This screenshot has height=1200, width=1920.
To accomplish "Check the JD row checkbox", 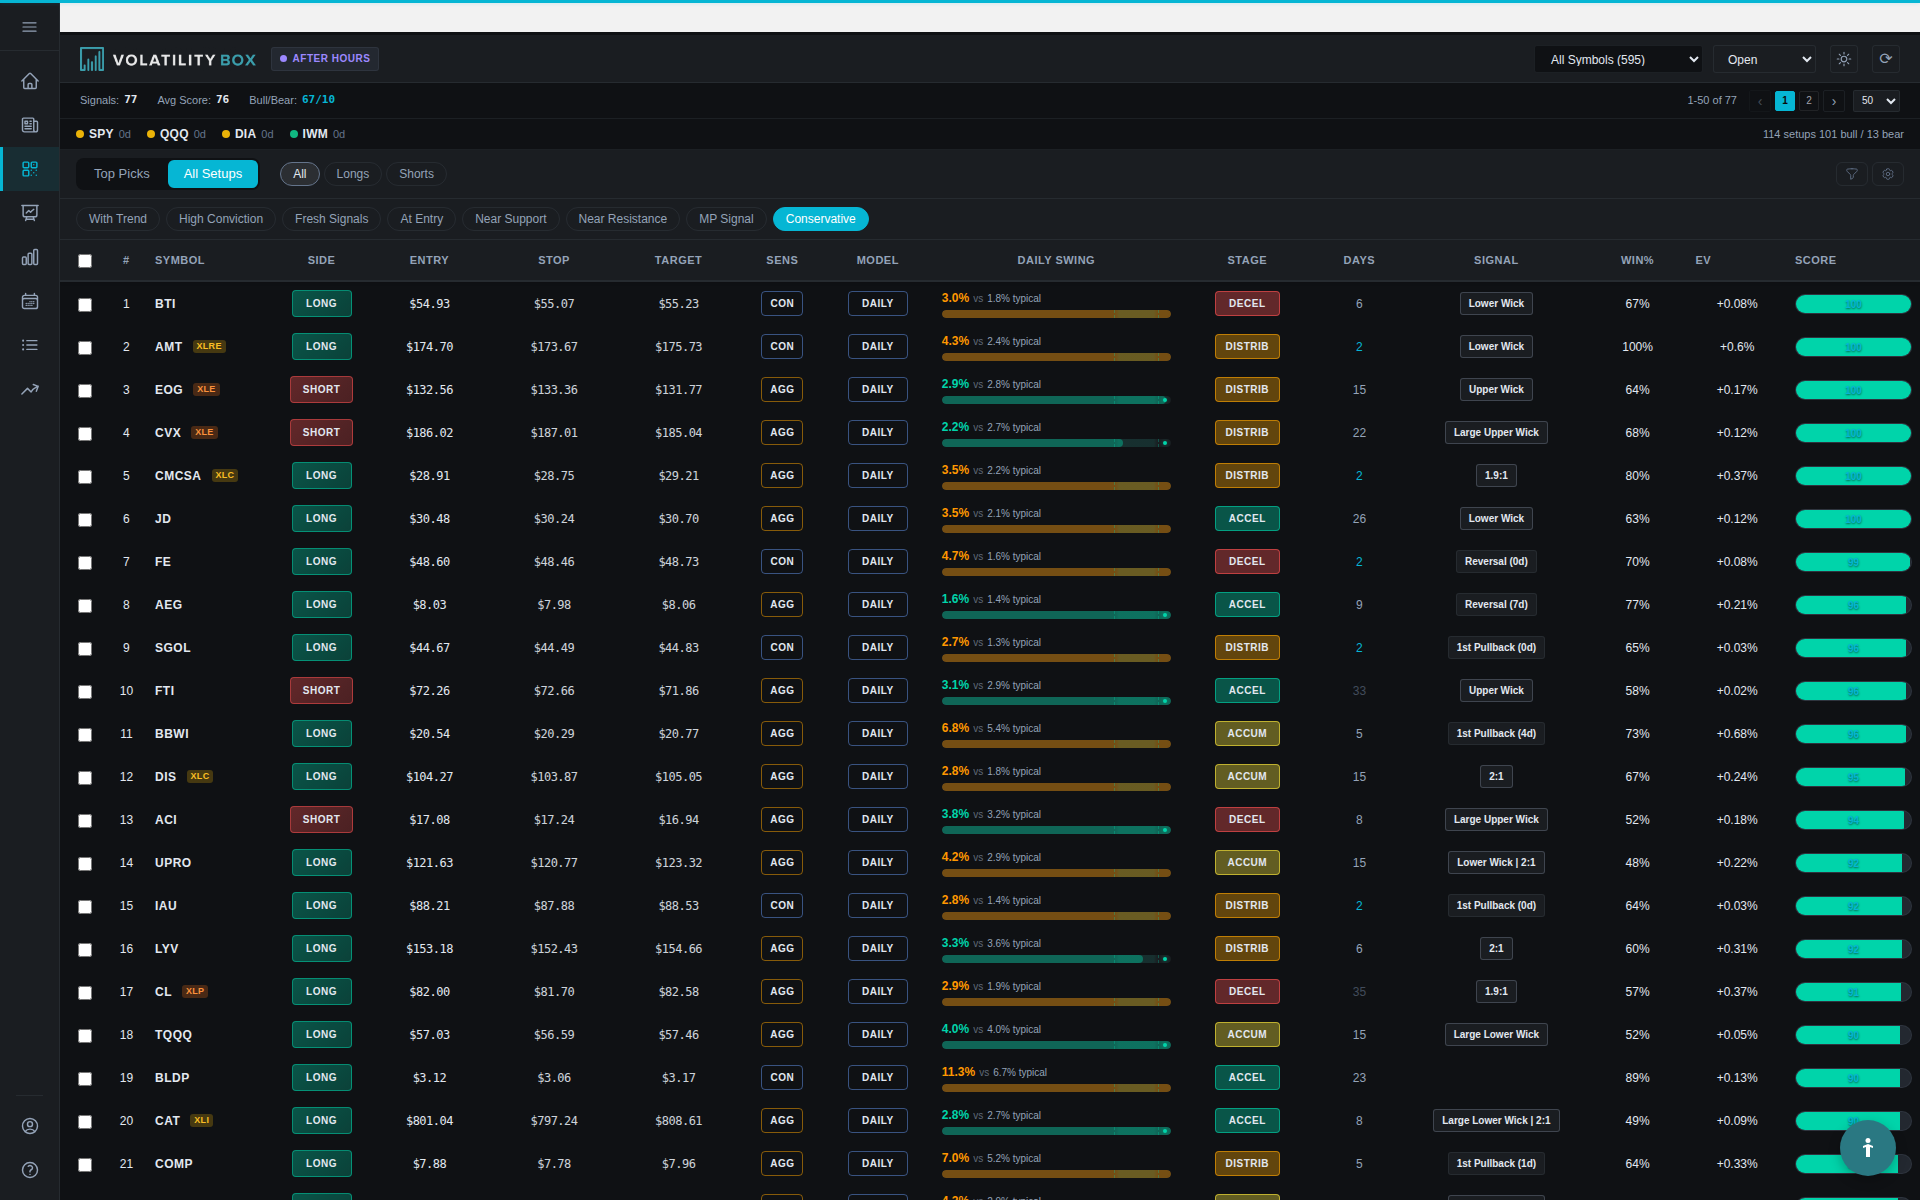I will coord(85,520).
